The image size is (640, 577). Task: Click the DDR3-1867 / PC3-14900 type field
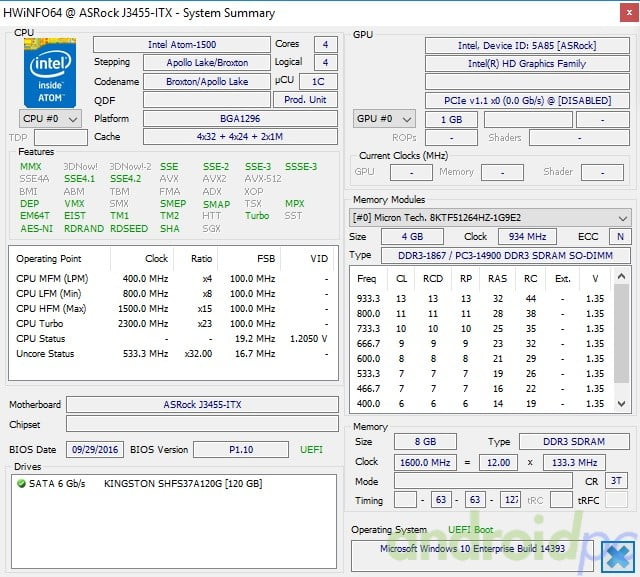tap(506, 256)
